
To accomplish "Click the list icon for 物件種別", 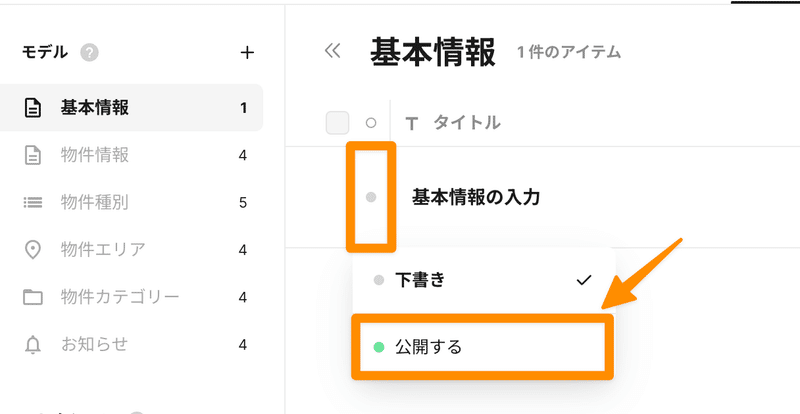I will pos(33,203).
